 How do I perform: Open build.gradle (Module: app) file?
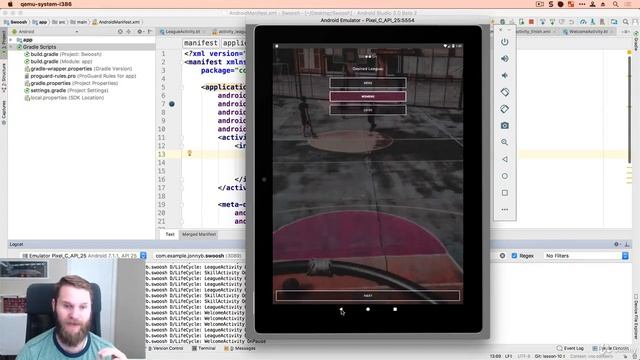[58, 61]
